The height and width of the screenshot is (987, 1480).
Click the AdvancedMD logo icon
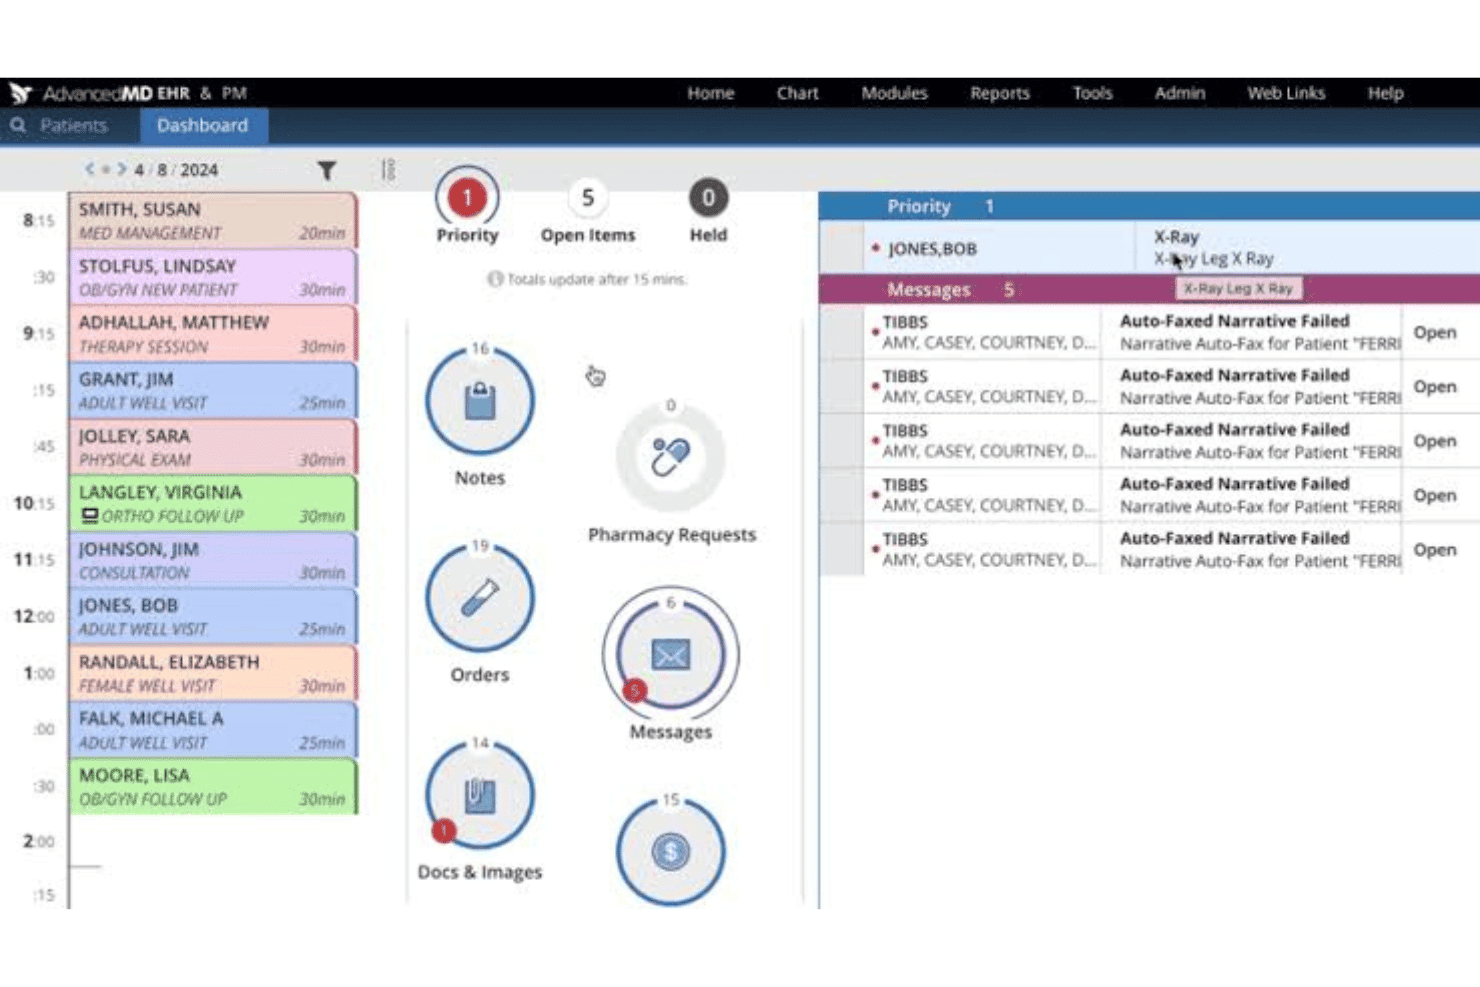[x=20, y=93]
